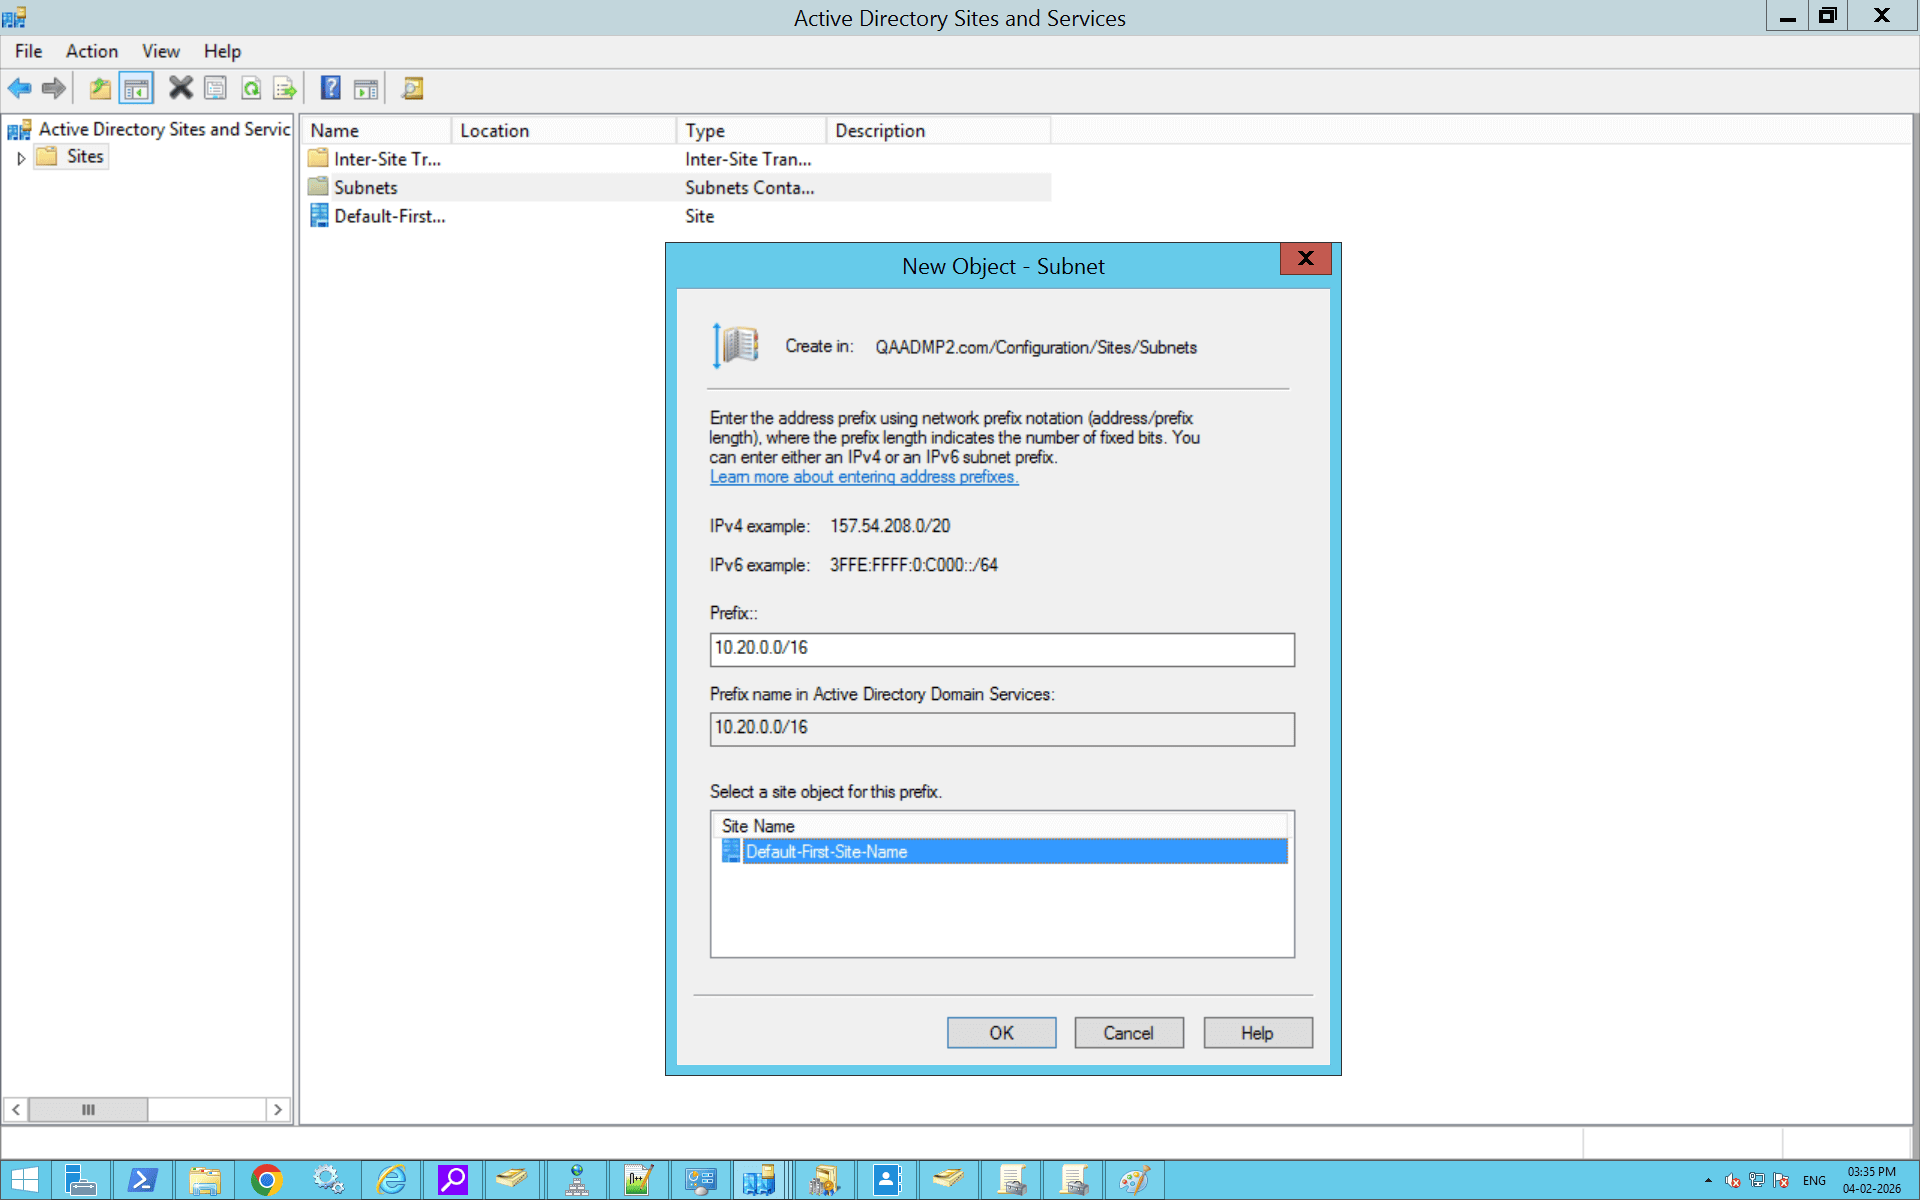Launch Windows PowerShell from the taskbar
1920x1200 pixels.
pos(143,1180)
